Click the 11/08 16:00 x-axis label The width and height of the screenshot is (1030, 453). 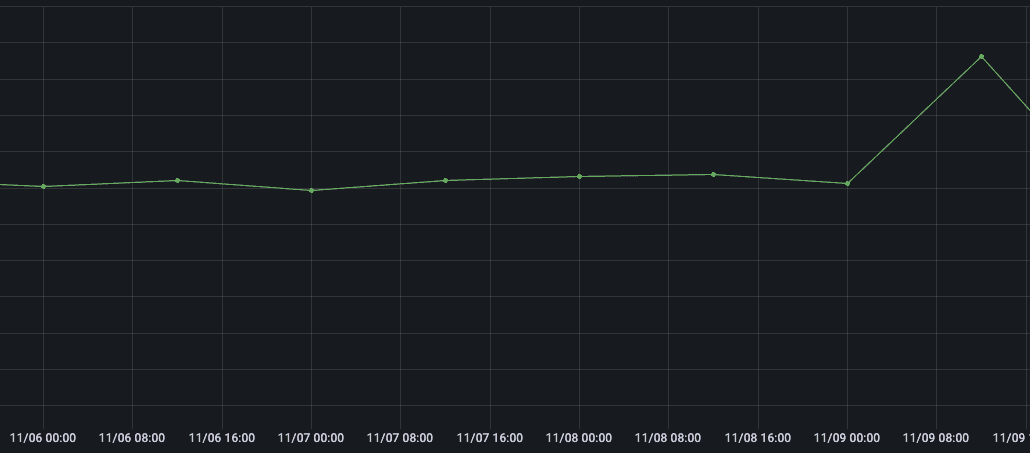(758, 438)
